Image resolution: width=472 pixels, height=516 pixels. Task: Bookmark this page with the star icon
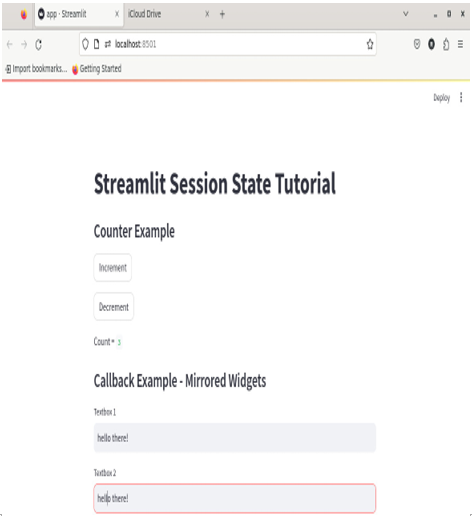point(370,44)
